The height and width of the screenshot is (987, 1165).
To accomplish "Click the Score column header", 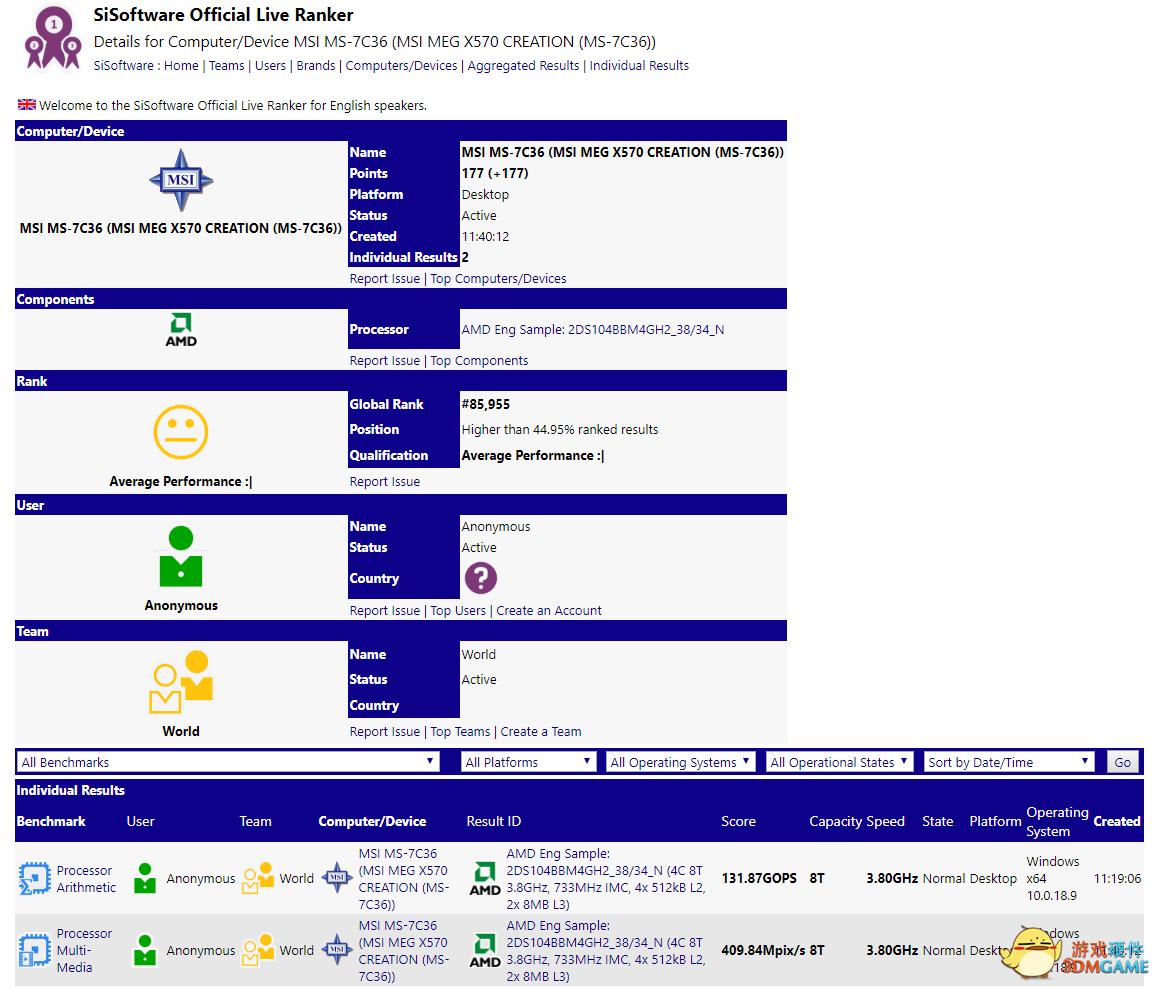I will 739,821.
